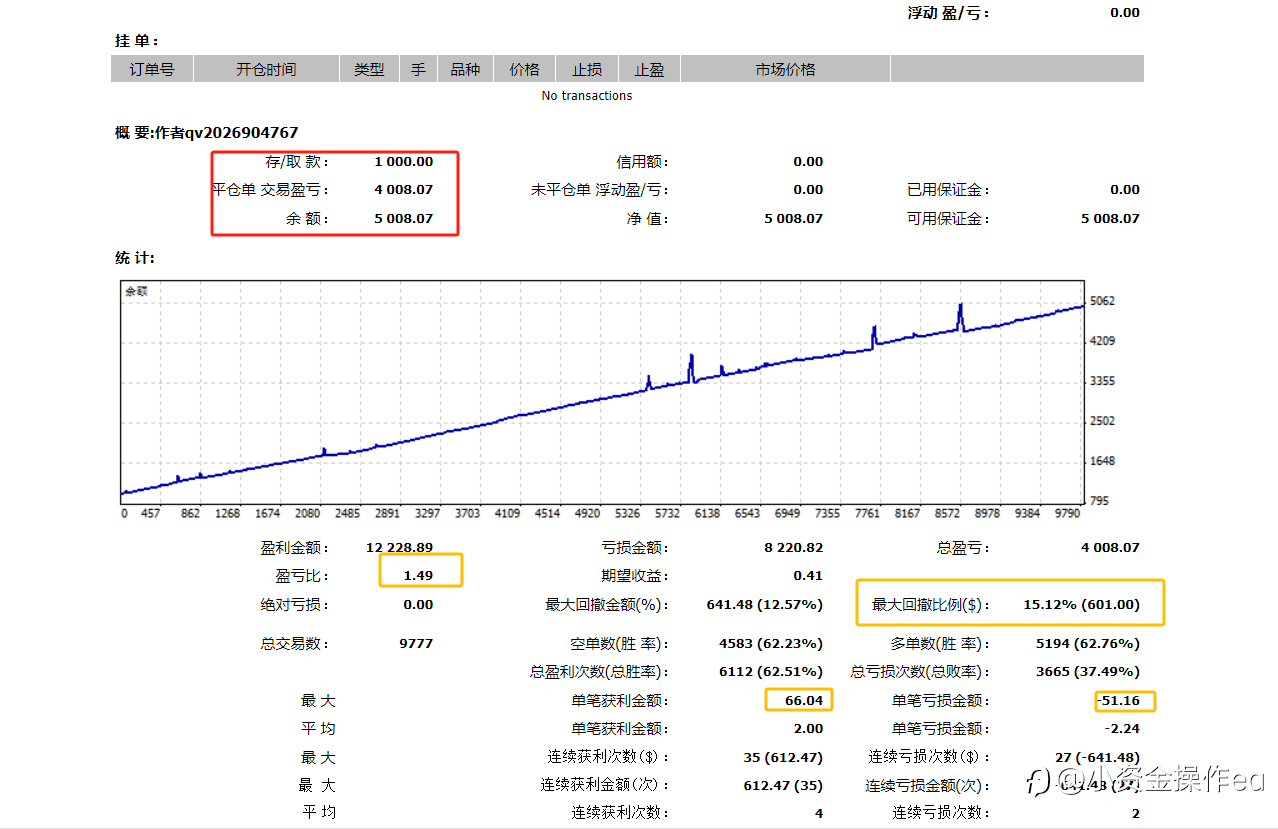
Task: Click the 最大回撤金额(%) label
Action: coord(607,605)
